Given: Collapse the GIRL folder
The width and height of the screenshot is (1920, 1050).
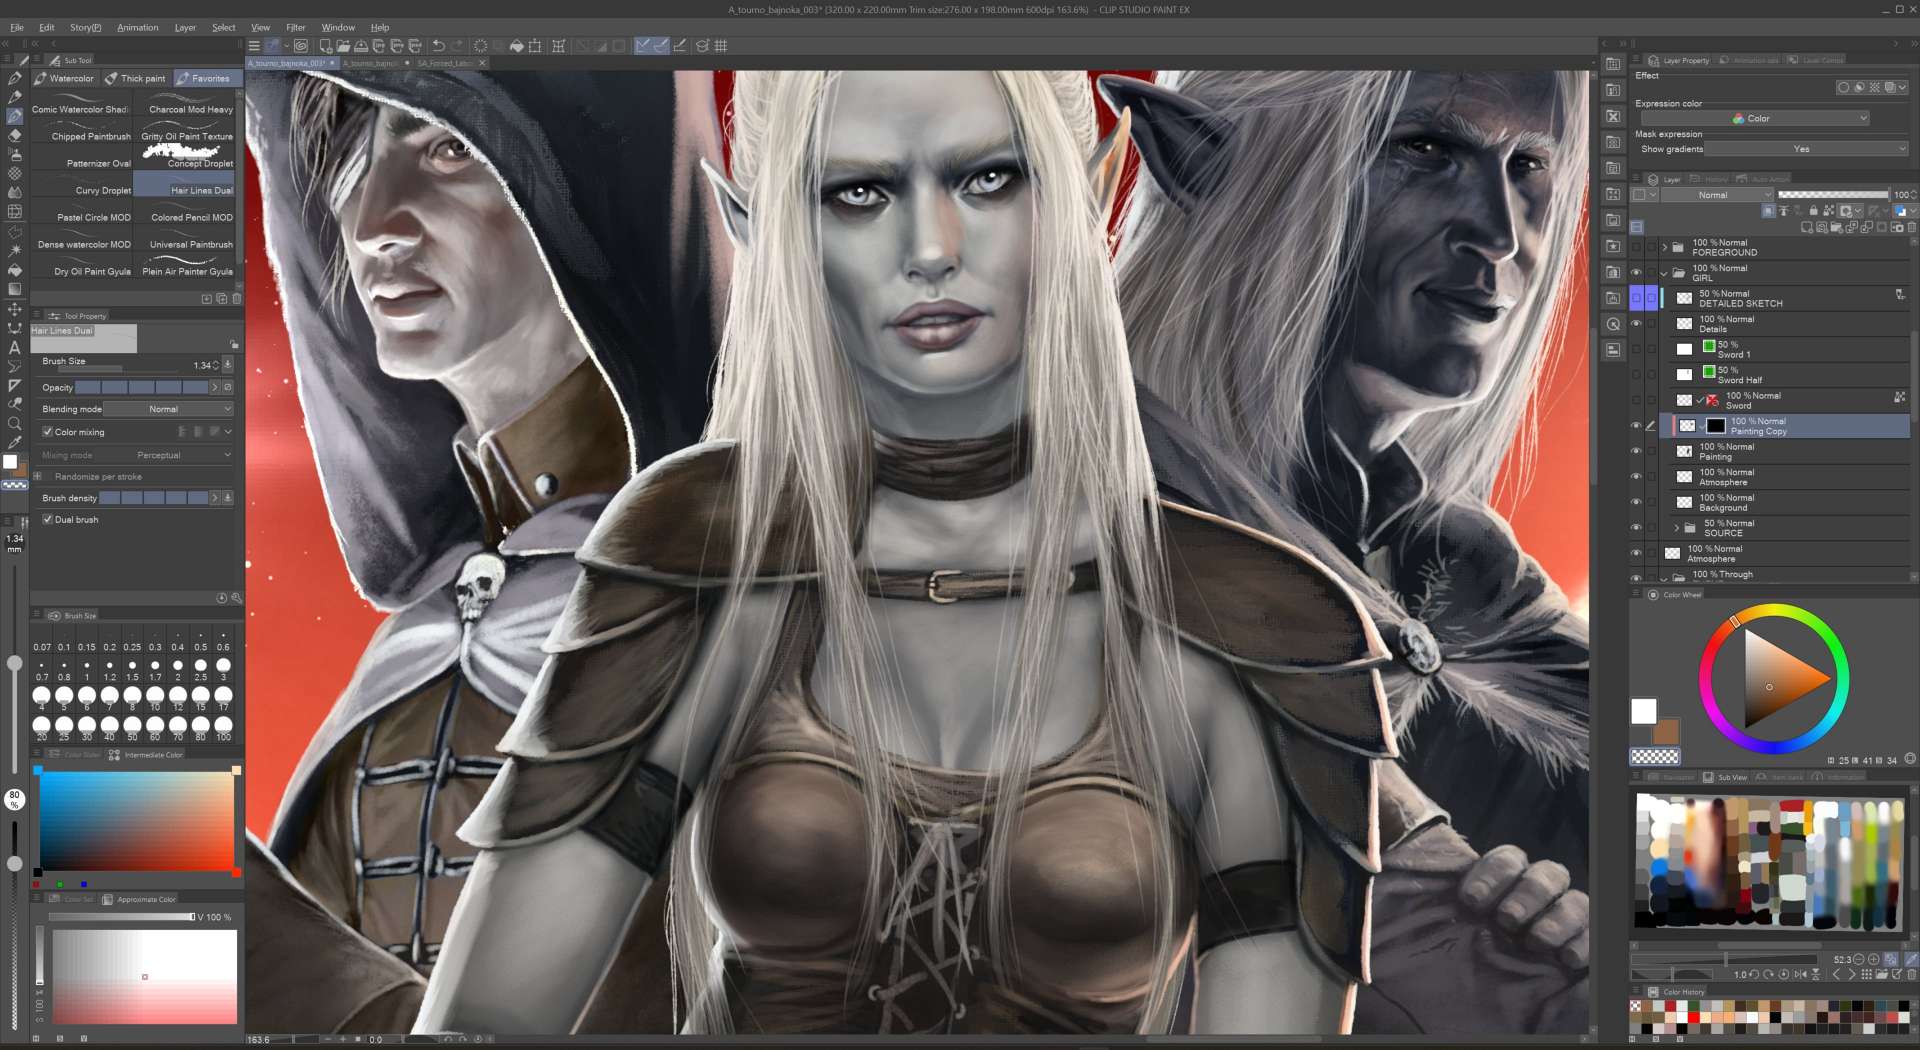Looking at the screenshot, I should (1665, 273).
